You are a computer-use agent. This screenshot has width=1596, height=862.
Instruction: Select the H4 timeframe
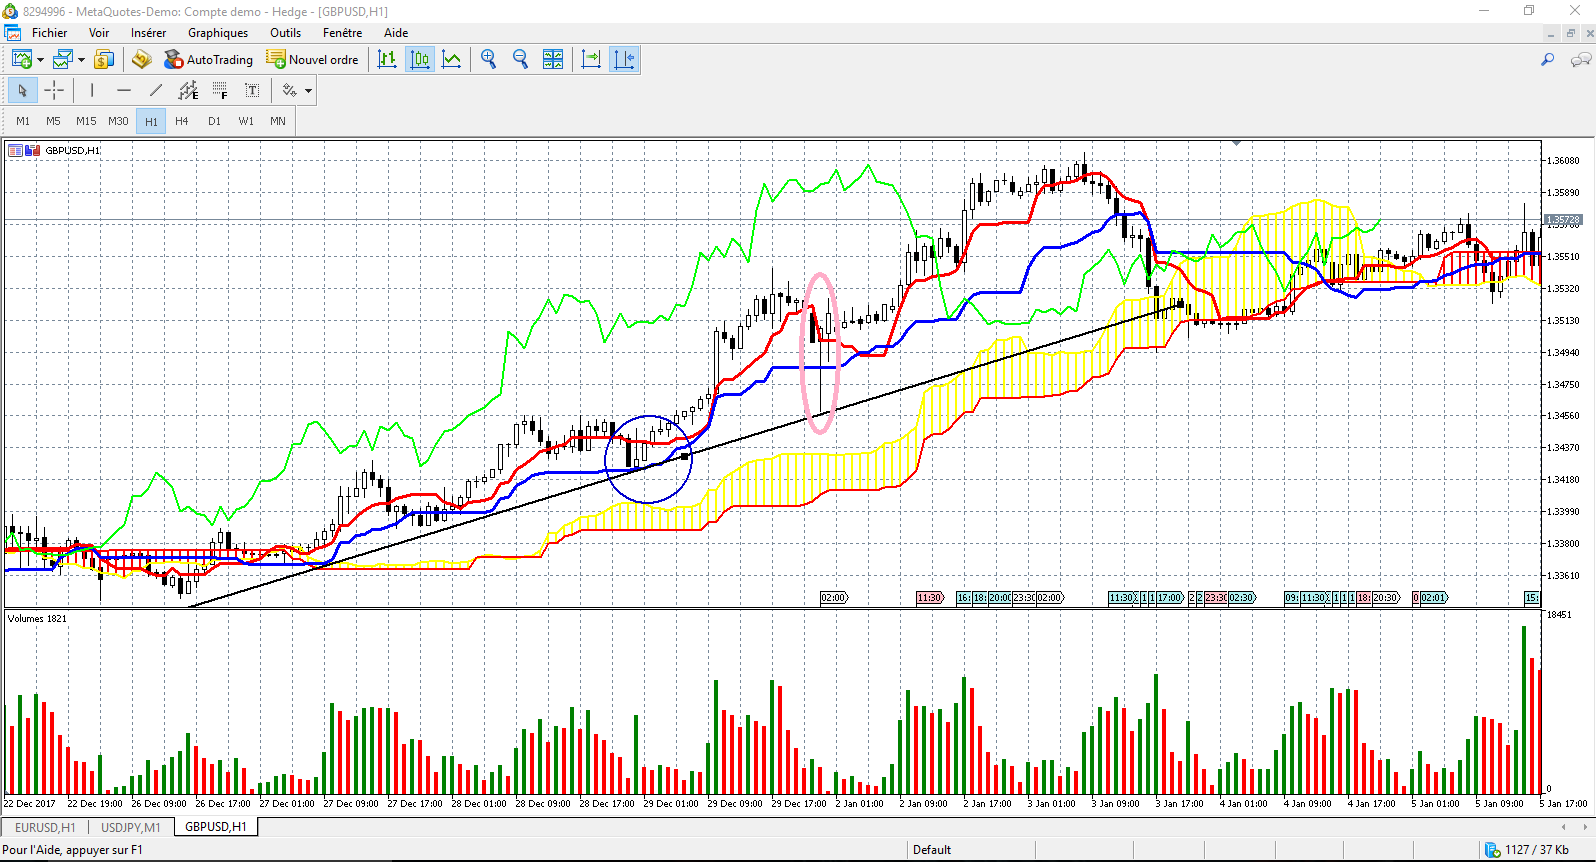(182, 121)
